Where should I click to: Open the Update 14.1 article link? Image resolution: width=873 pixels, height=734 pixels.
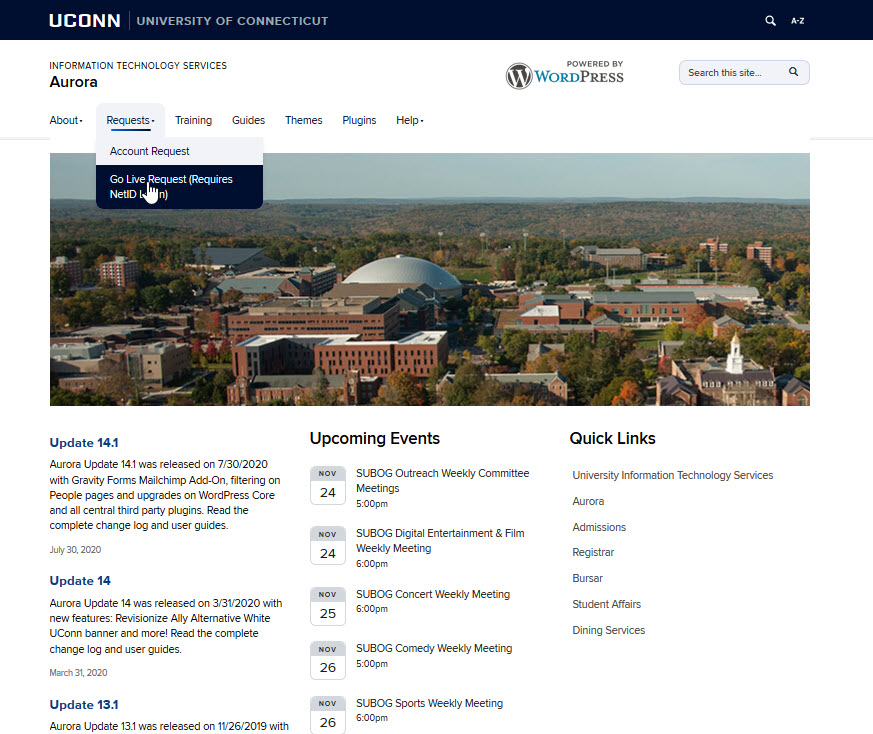coord(84,442)
